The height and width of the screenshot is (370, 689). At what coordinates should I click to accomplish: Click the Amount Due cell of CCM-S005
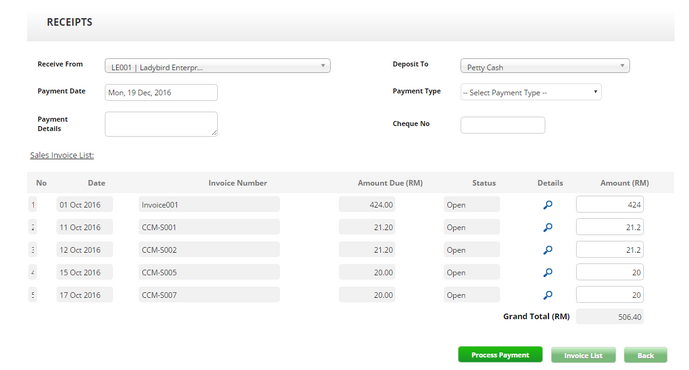(x=367, y=272)
